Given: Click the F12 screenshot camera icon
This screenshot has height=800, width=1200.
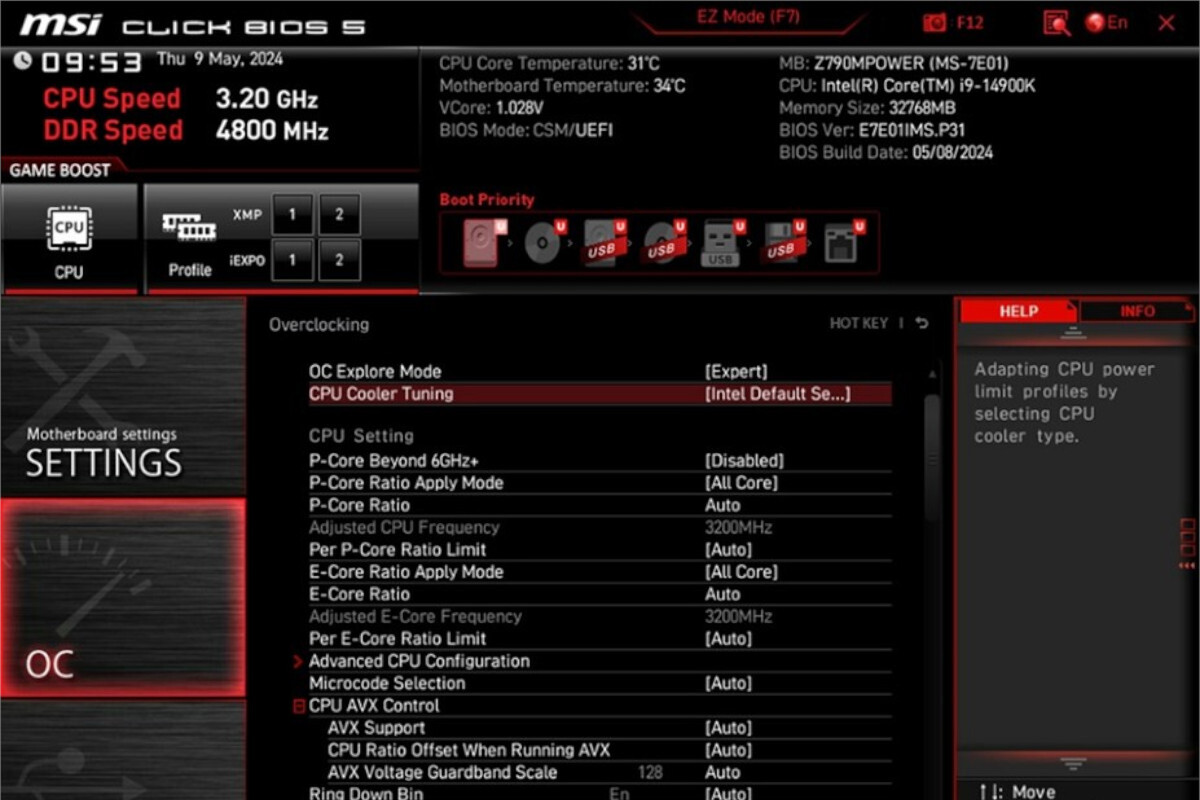Looking at the screenshot, I should pyautogui.click(x=936, y=23).
